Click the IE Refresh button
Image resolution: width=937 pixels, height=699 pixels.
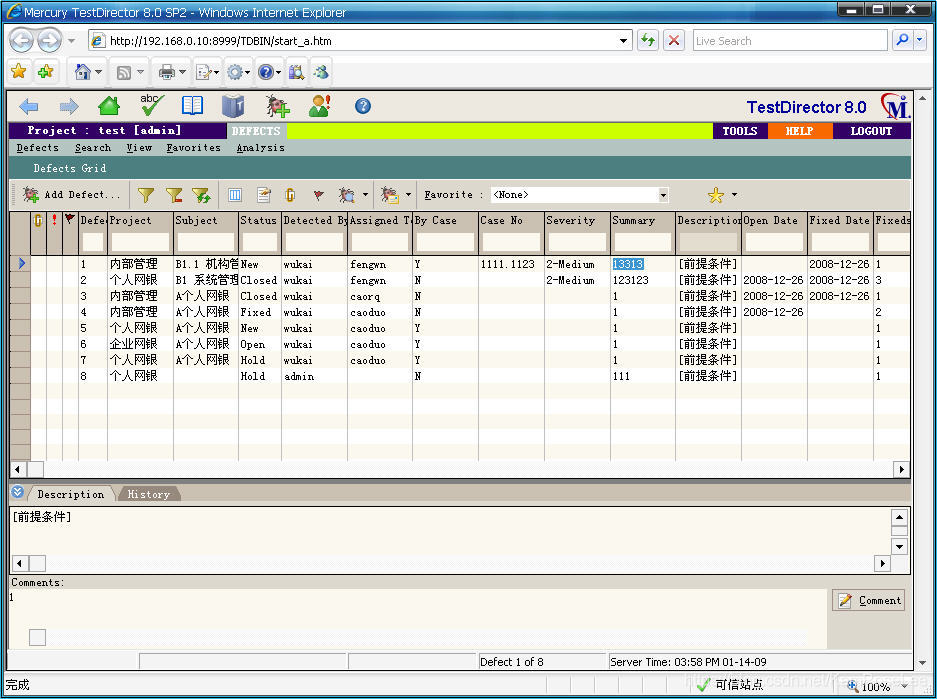[x=648, y=41]
